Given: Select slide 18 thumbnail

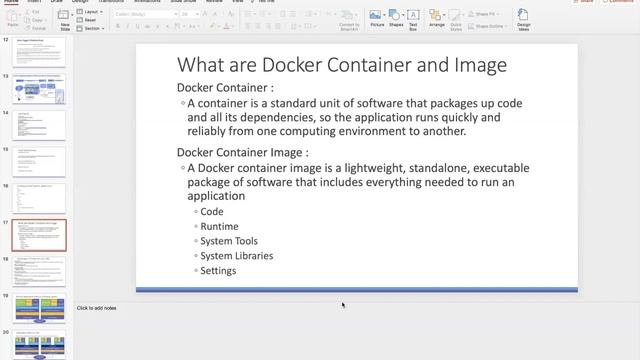Looking at the screenshot, I should [39, 272].
